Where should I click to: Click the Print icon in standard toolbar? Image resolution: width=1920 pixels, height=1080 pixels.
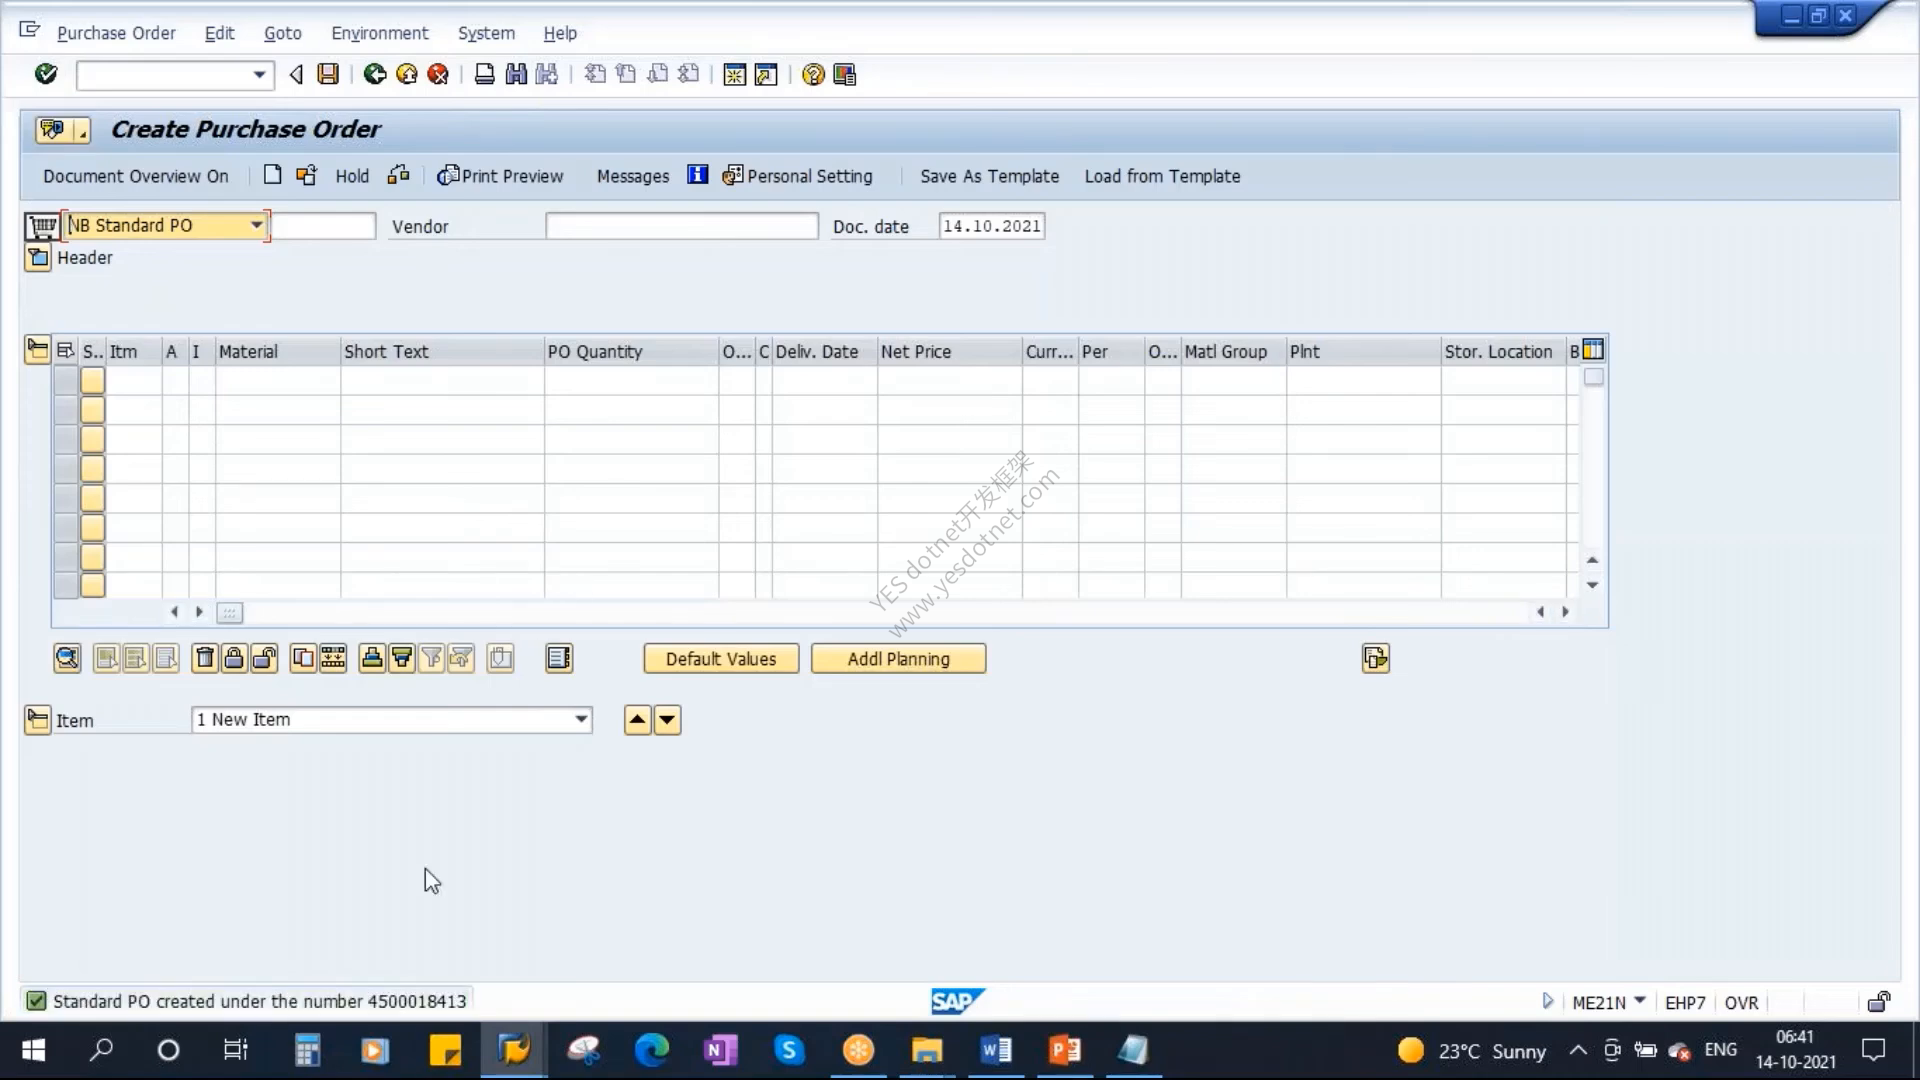pos(484,74)
